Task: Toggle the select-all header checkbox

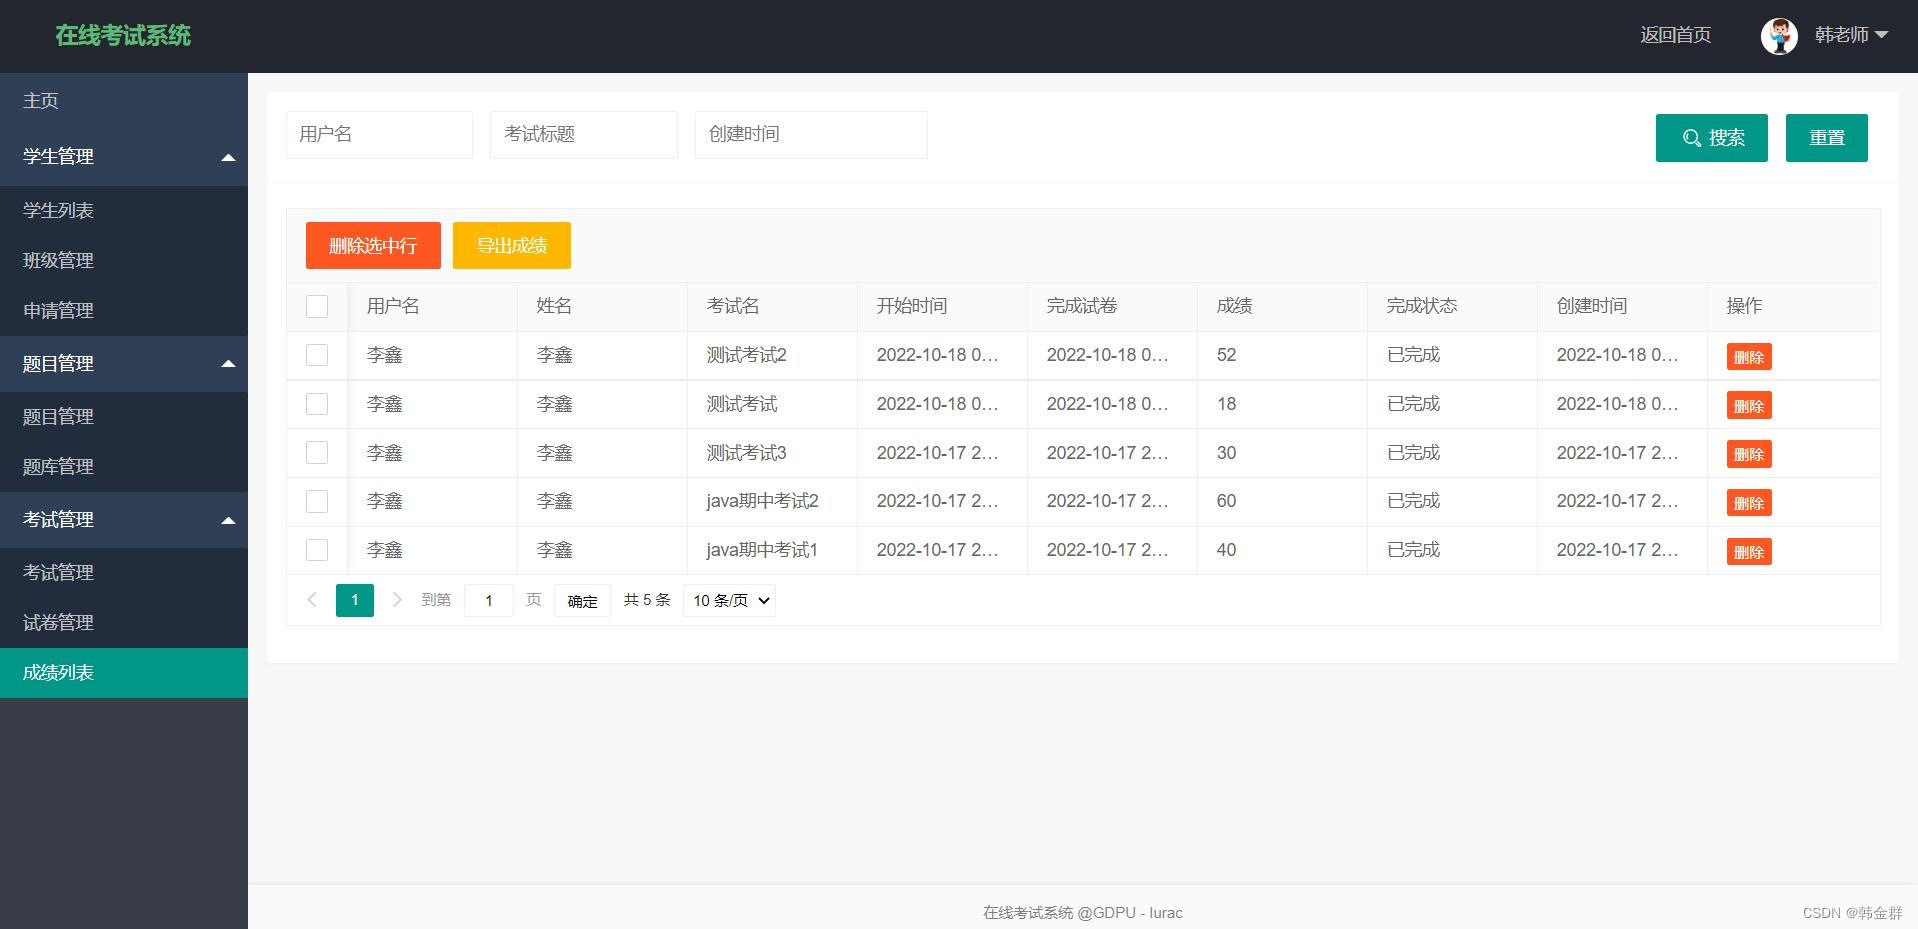Action: (x=317, y=307)
